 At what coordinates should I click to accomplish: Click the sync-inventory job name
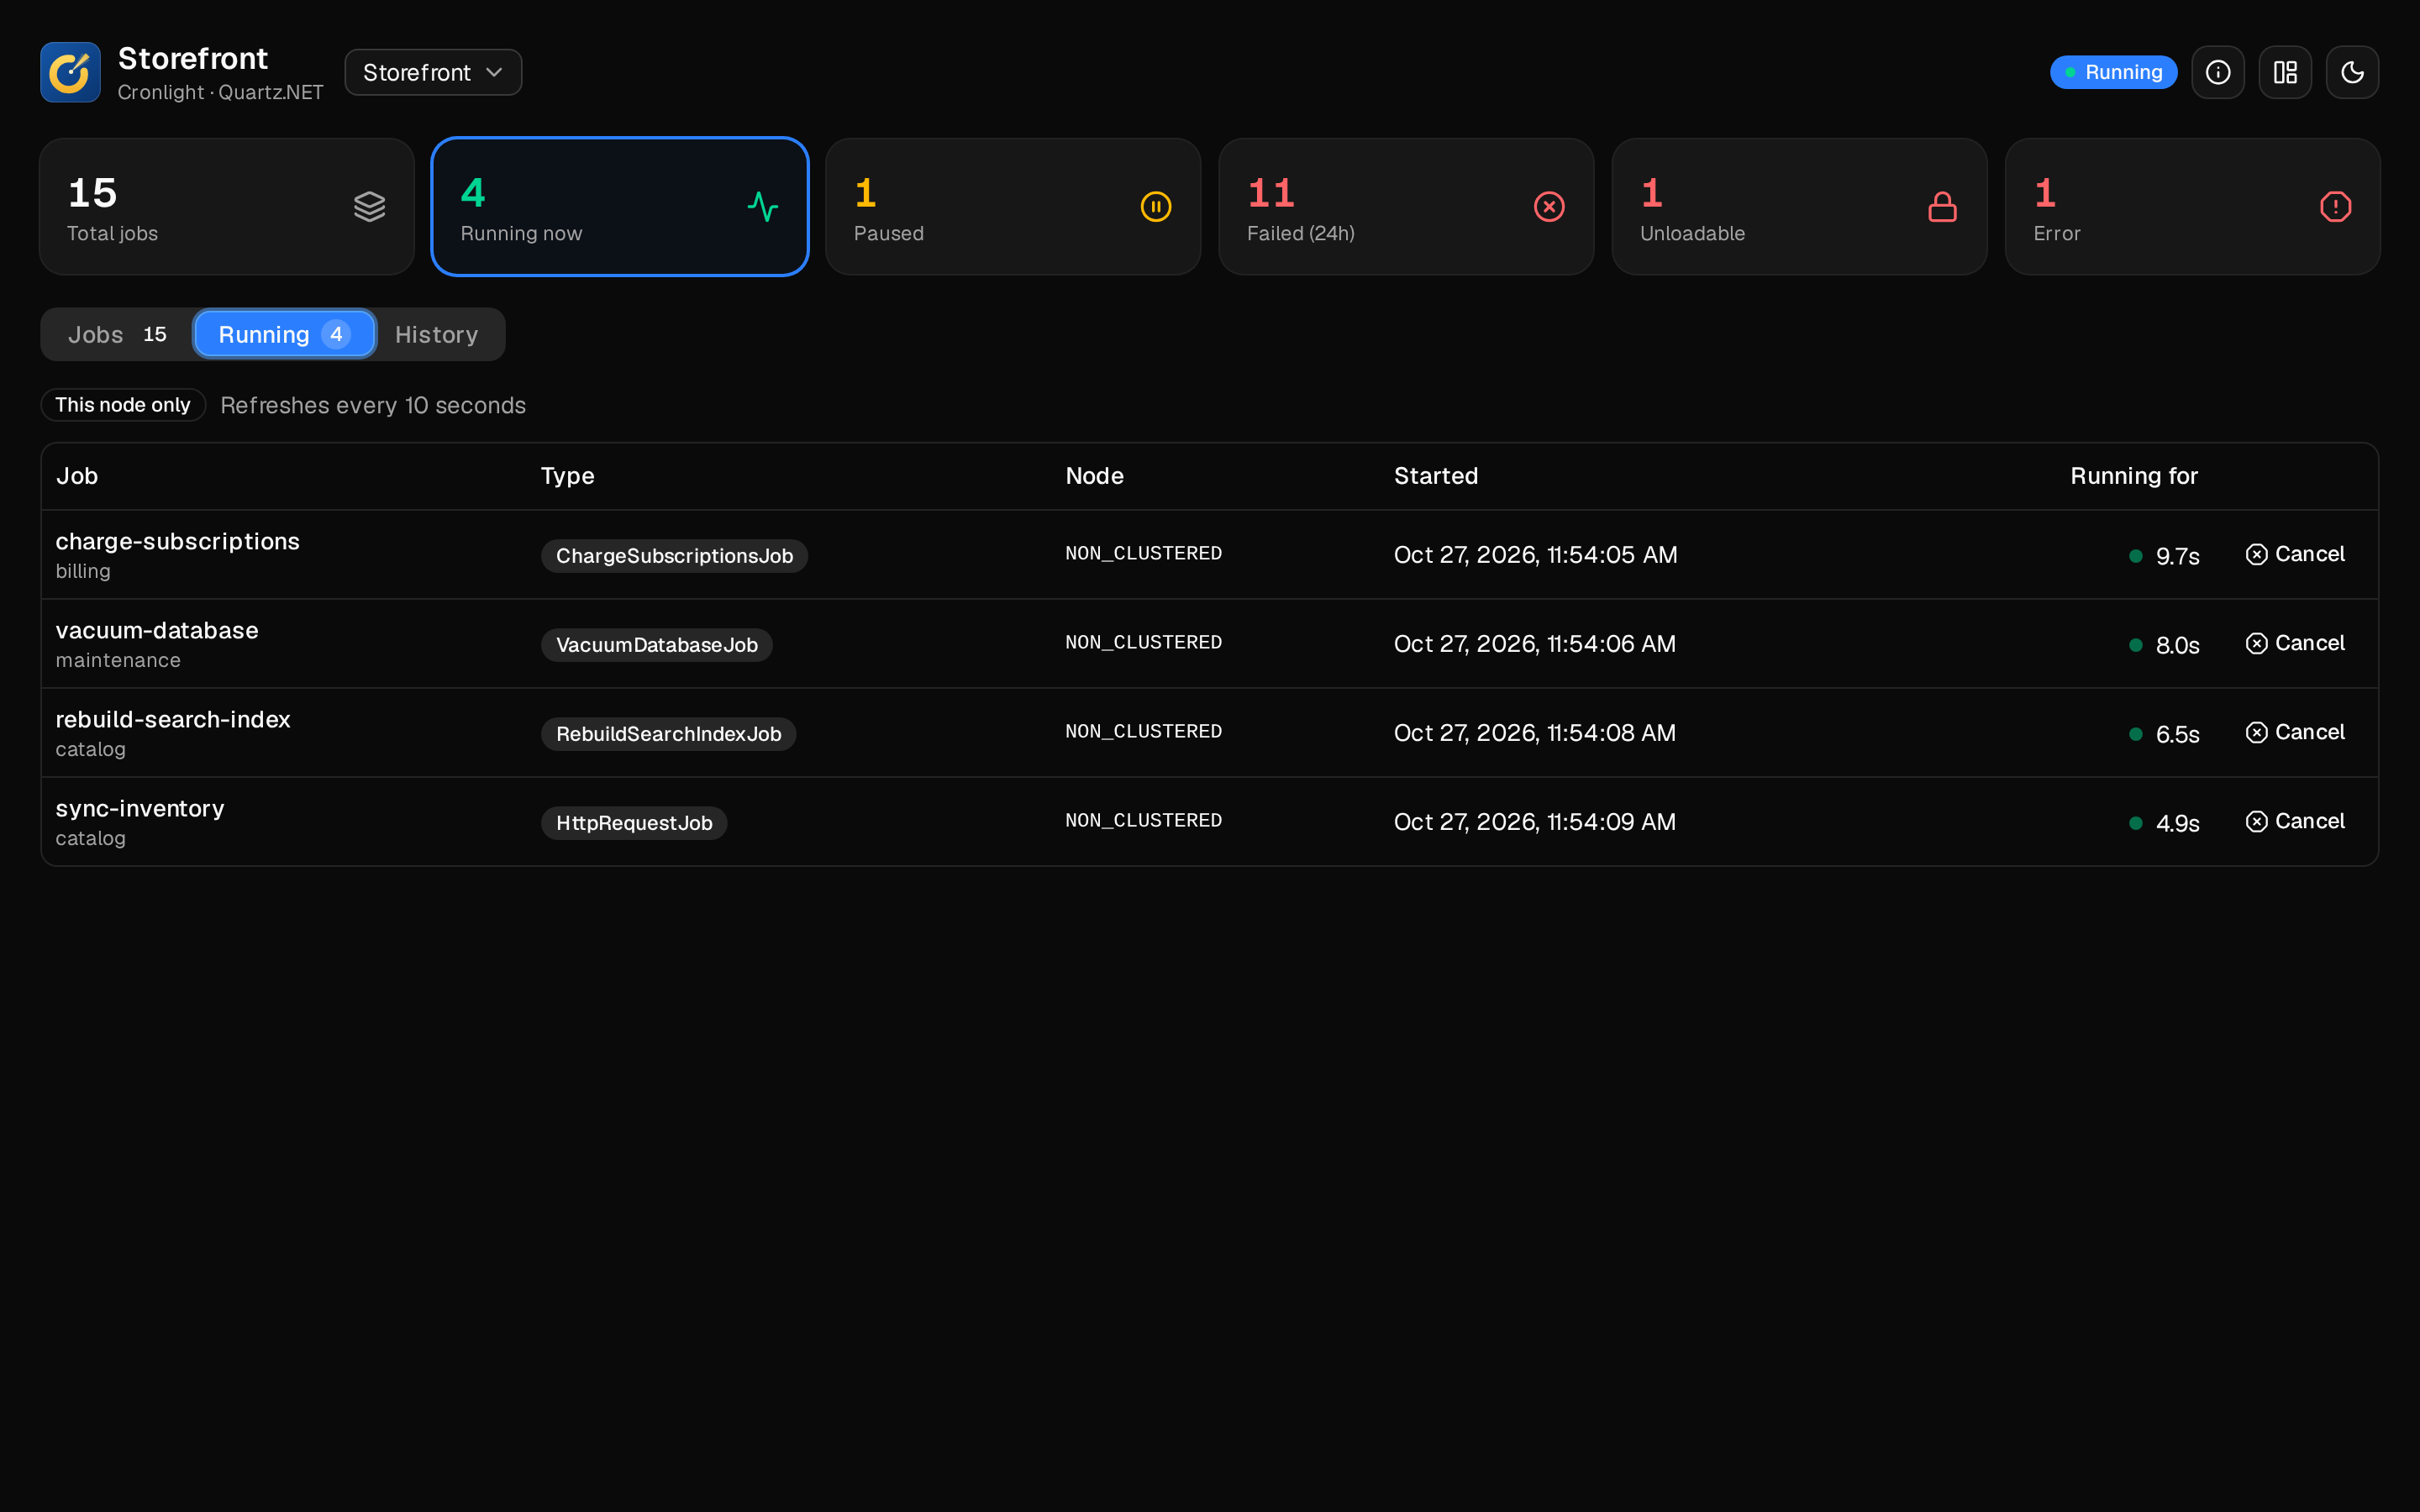(x=140, y=808)
